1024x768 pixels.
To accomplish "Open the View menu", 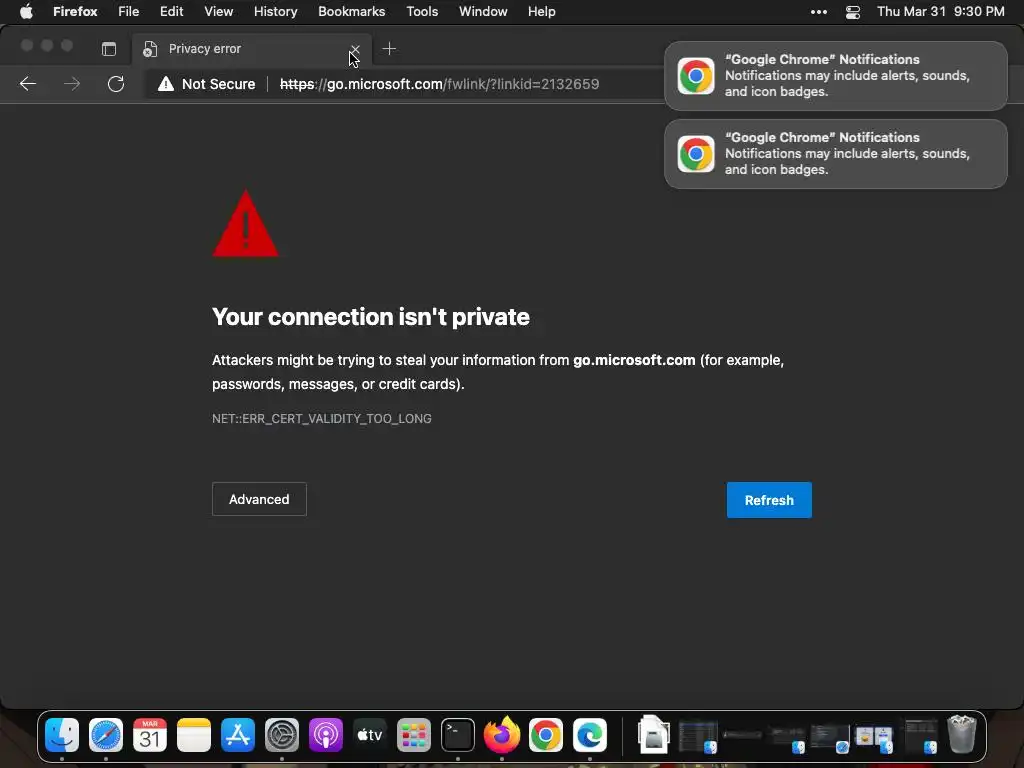I will click(x=218, y=12).
